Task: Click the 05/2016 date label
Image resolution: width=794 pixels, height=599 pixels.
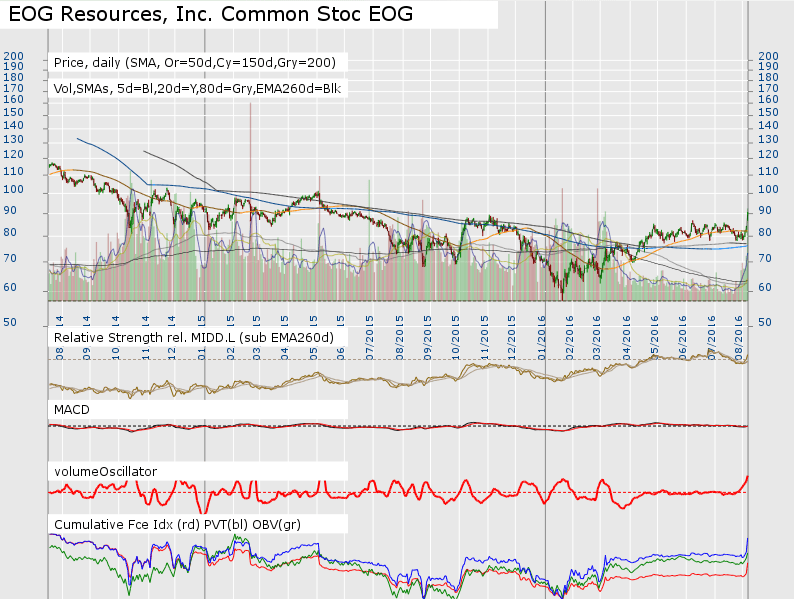Action: coord(654,338)
